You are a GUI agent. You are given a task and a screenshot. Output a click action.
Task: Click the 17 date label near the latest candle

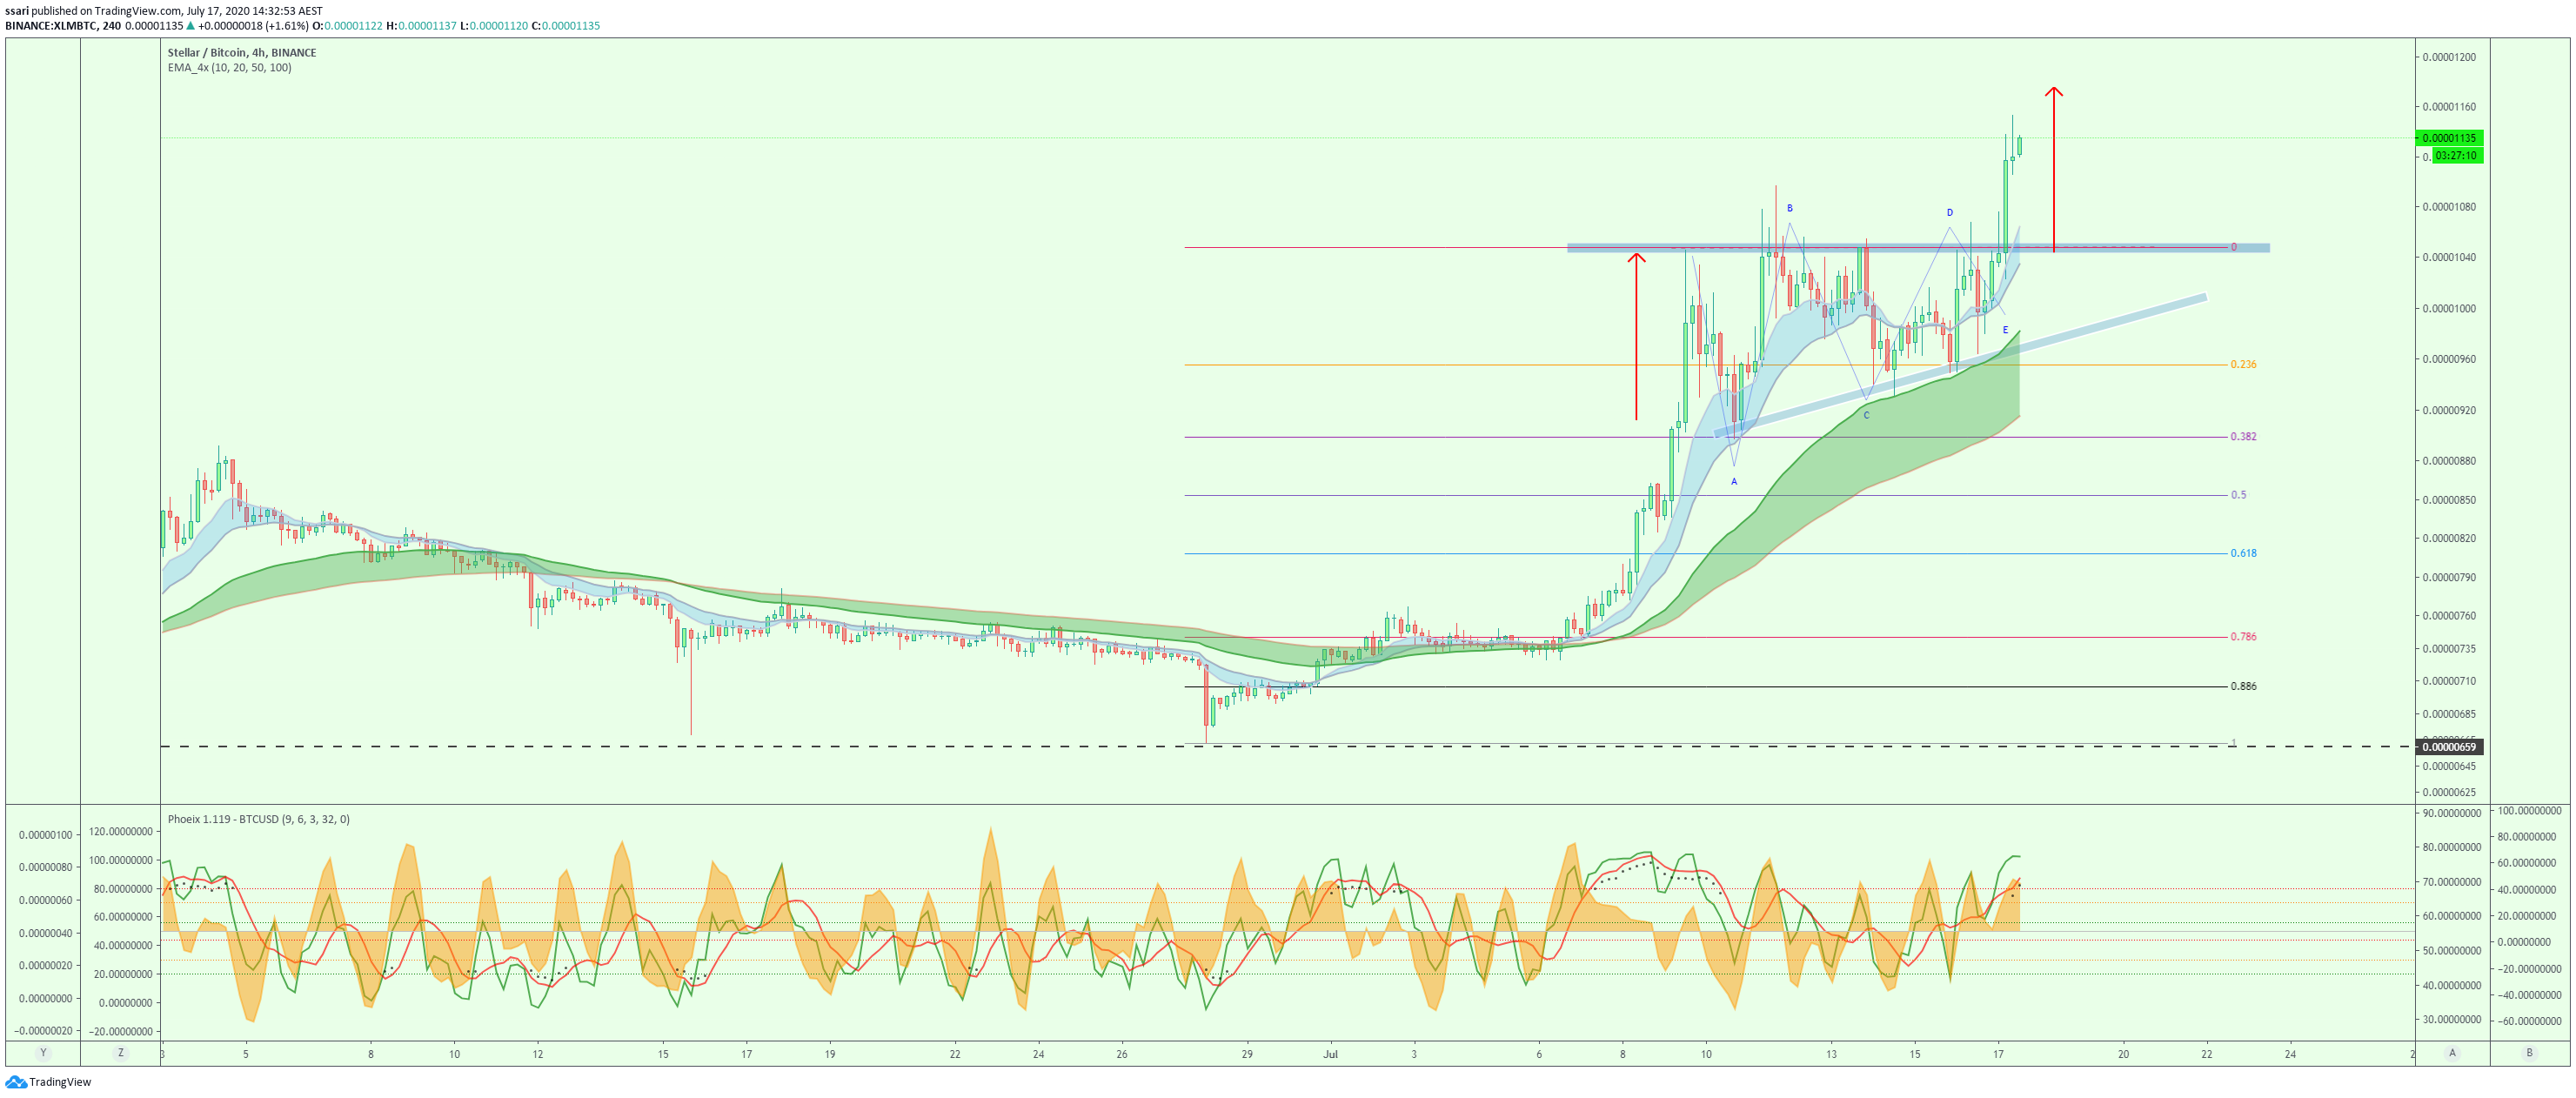point(1998,1054)
